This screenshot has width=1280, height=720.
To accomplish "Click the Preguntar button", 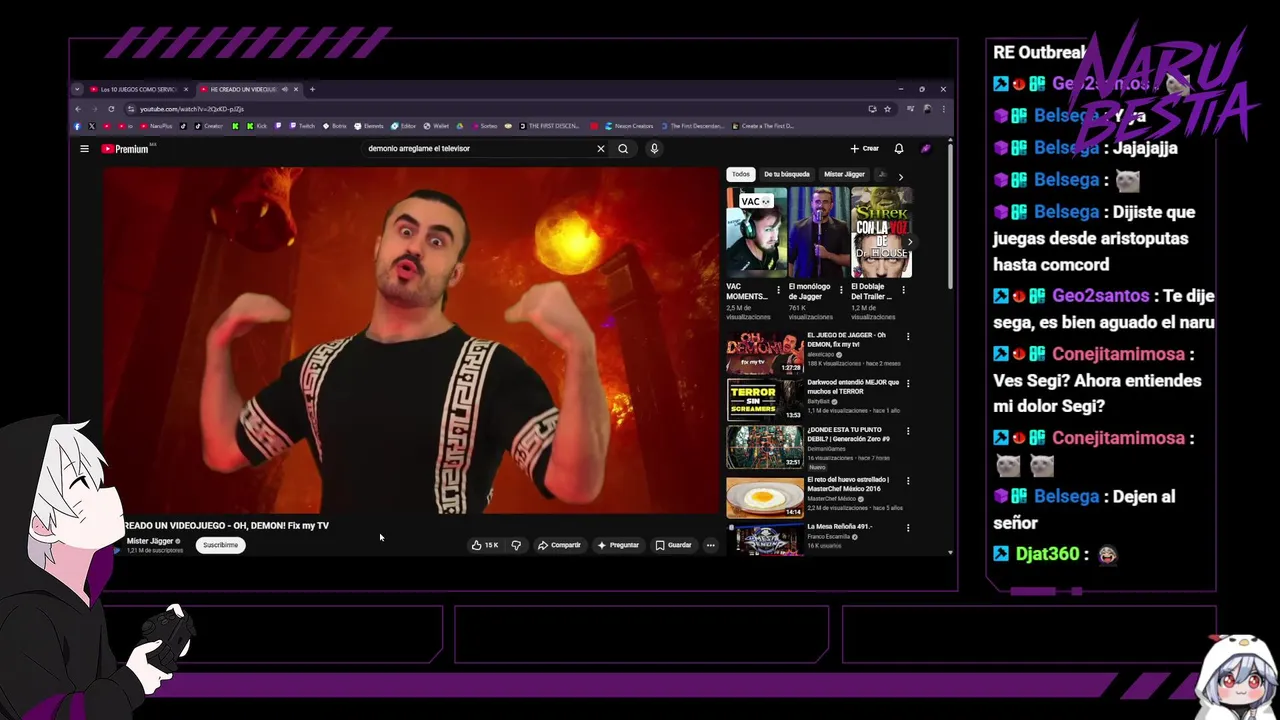I will pyautogui.click(x=618, y=545).
